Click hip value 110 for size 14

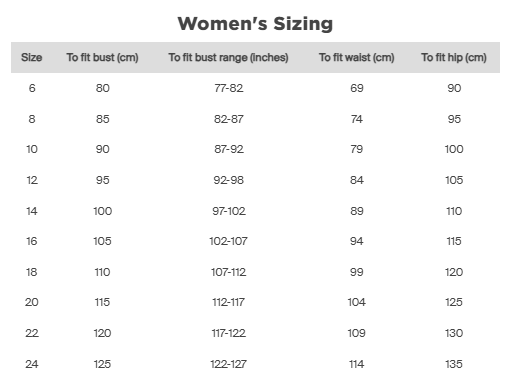(x=454, y=211)
